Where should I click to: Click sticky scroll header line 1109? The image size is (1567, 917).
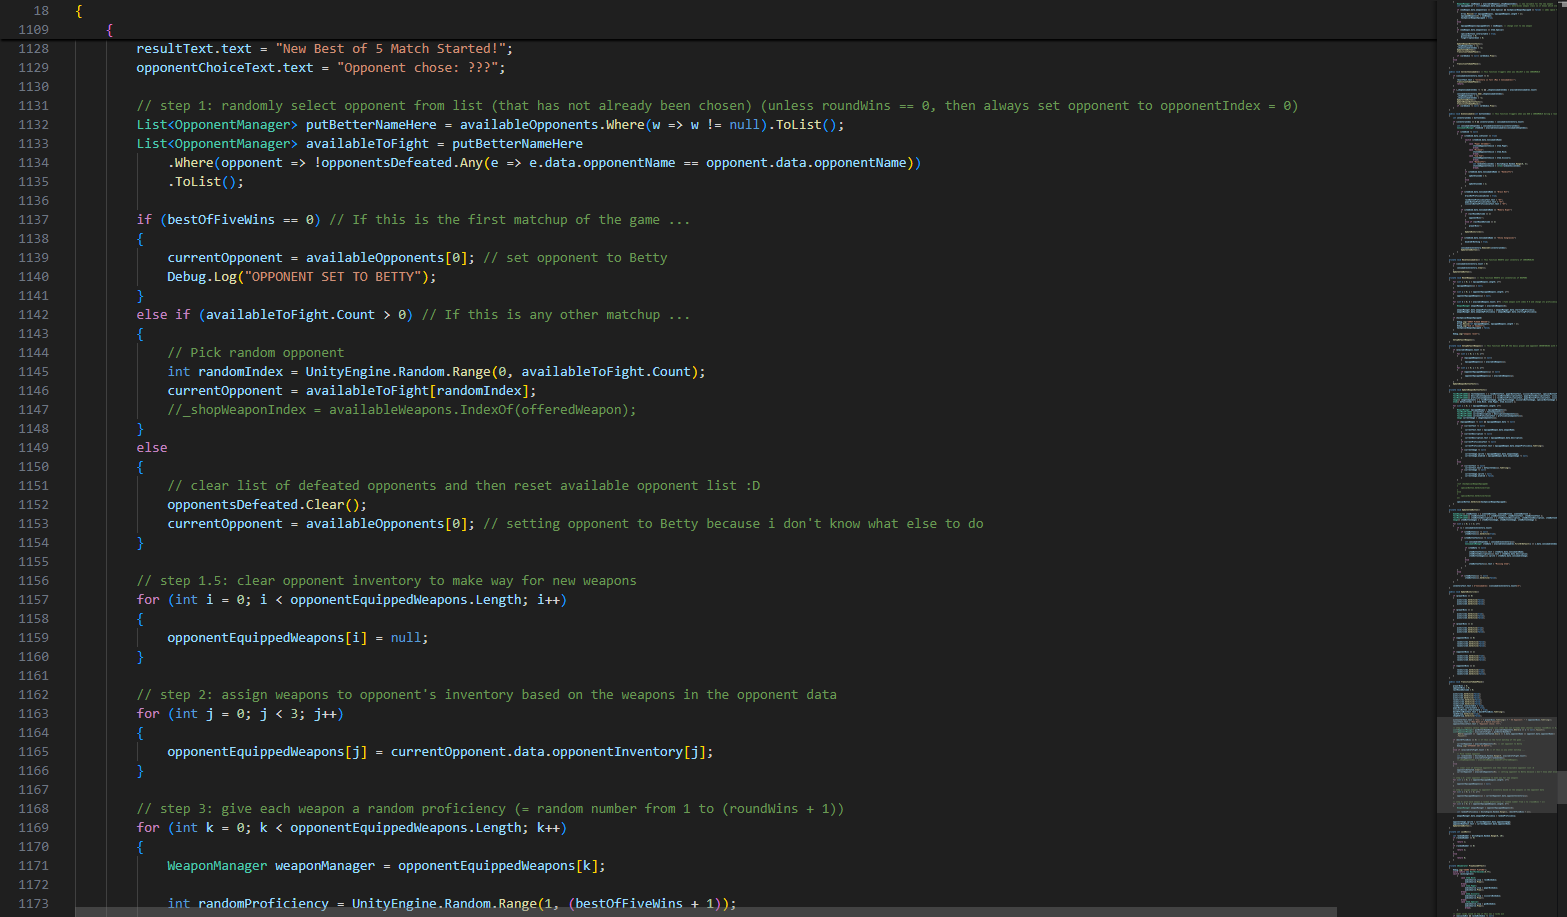(110, 30)
